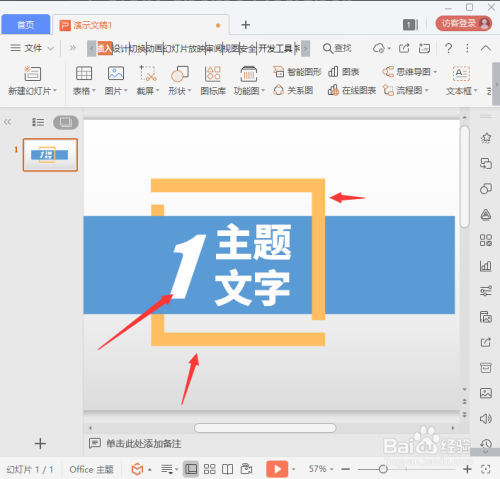Select slide 1 thumbnail
This screenshot has height=479, width=500.
pyautogui.click(x=50, y=155)
